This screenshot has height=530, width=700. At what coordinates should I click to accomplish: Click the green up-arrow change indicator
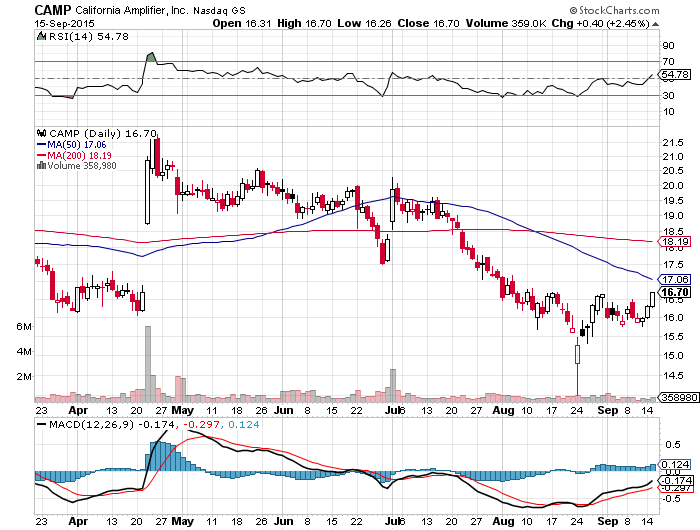[655, 24]
